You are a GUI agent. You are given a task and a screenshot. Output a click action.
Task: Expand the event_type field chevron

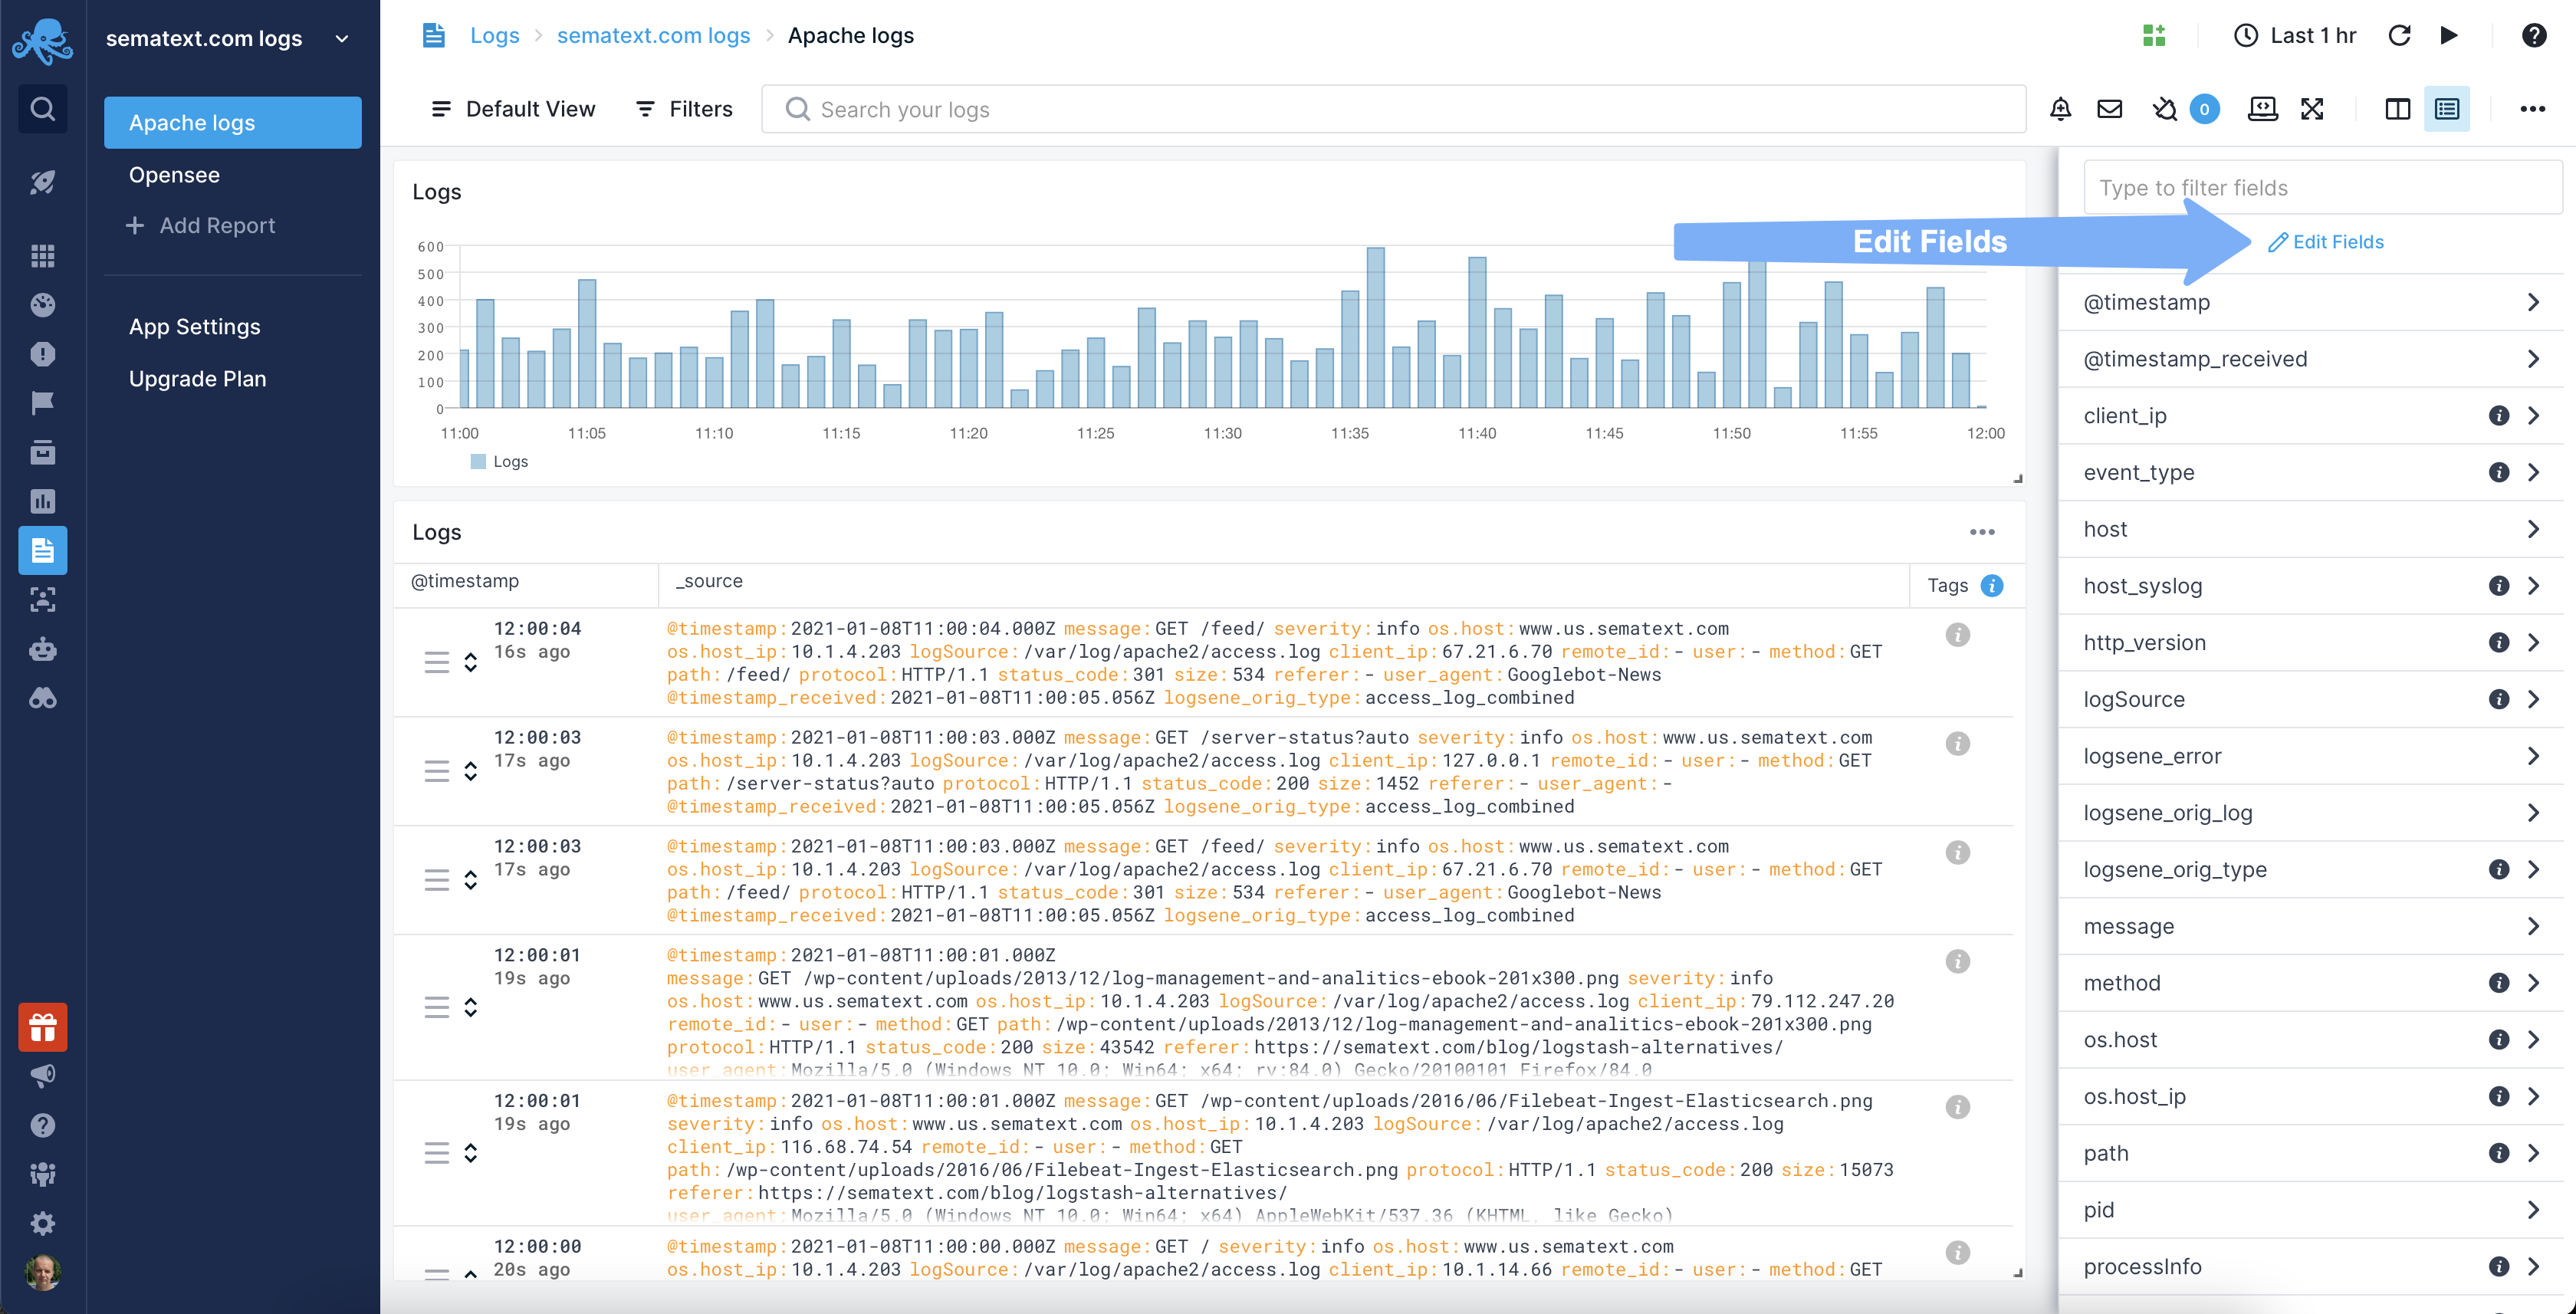[2533, 472]
